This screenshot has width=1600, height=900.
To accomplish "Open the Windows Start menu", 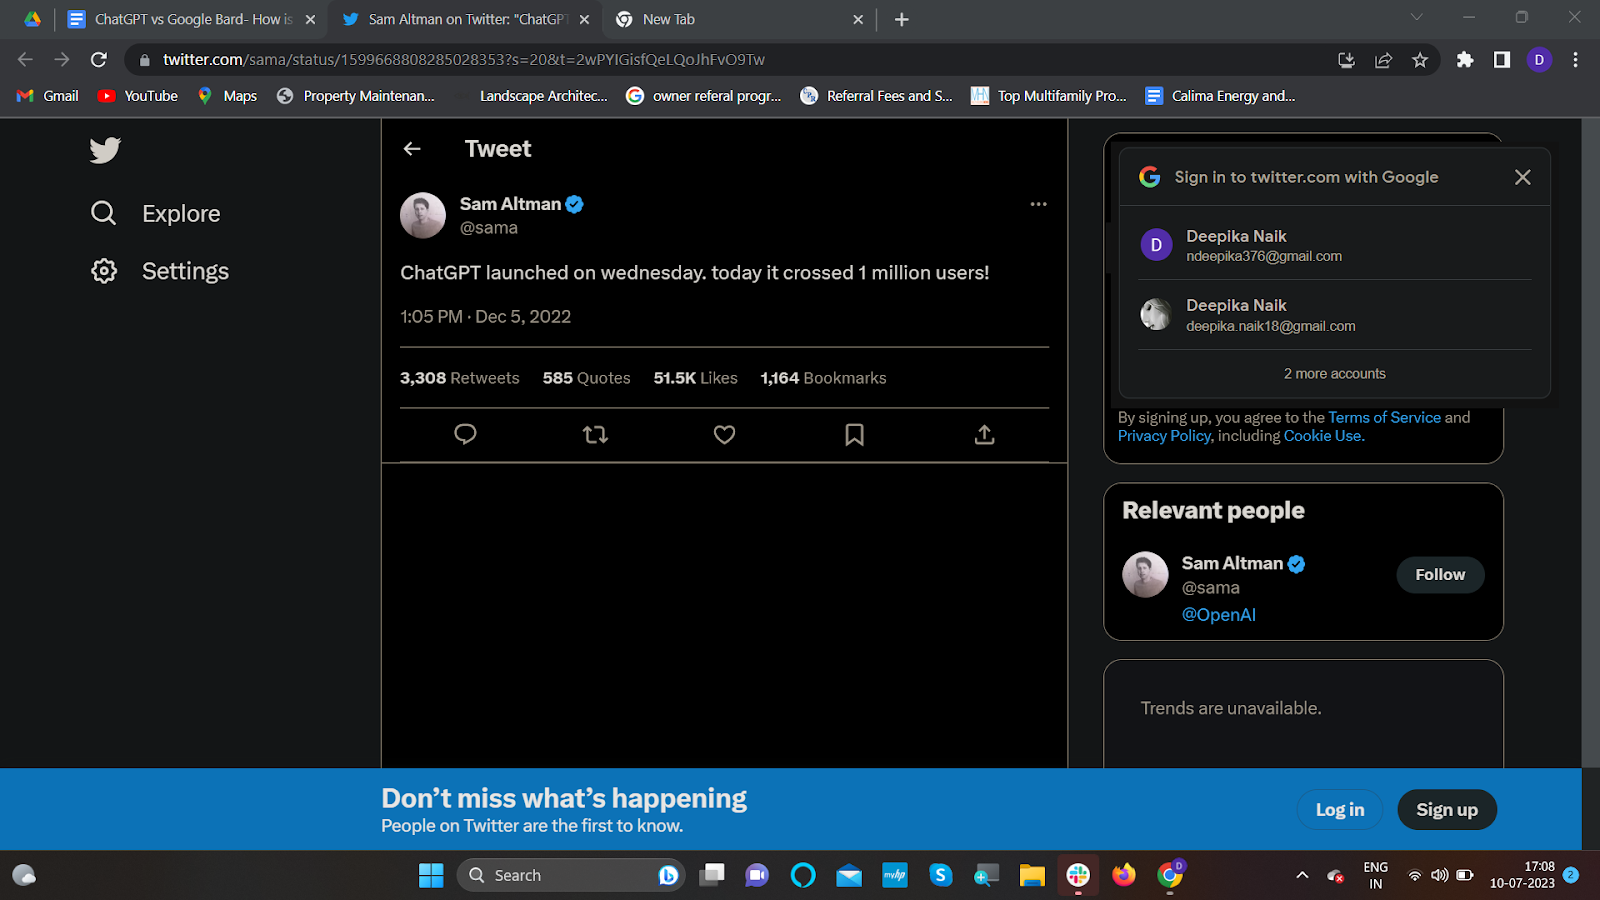I will (x=431, y=876).
